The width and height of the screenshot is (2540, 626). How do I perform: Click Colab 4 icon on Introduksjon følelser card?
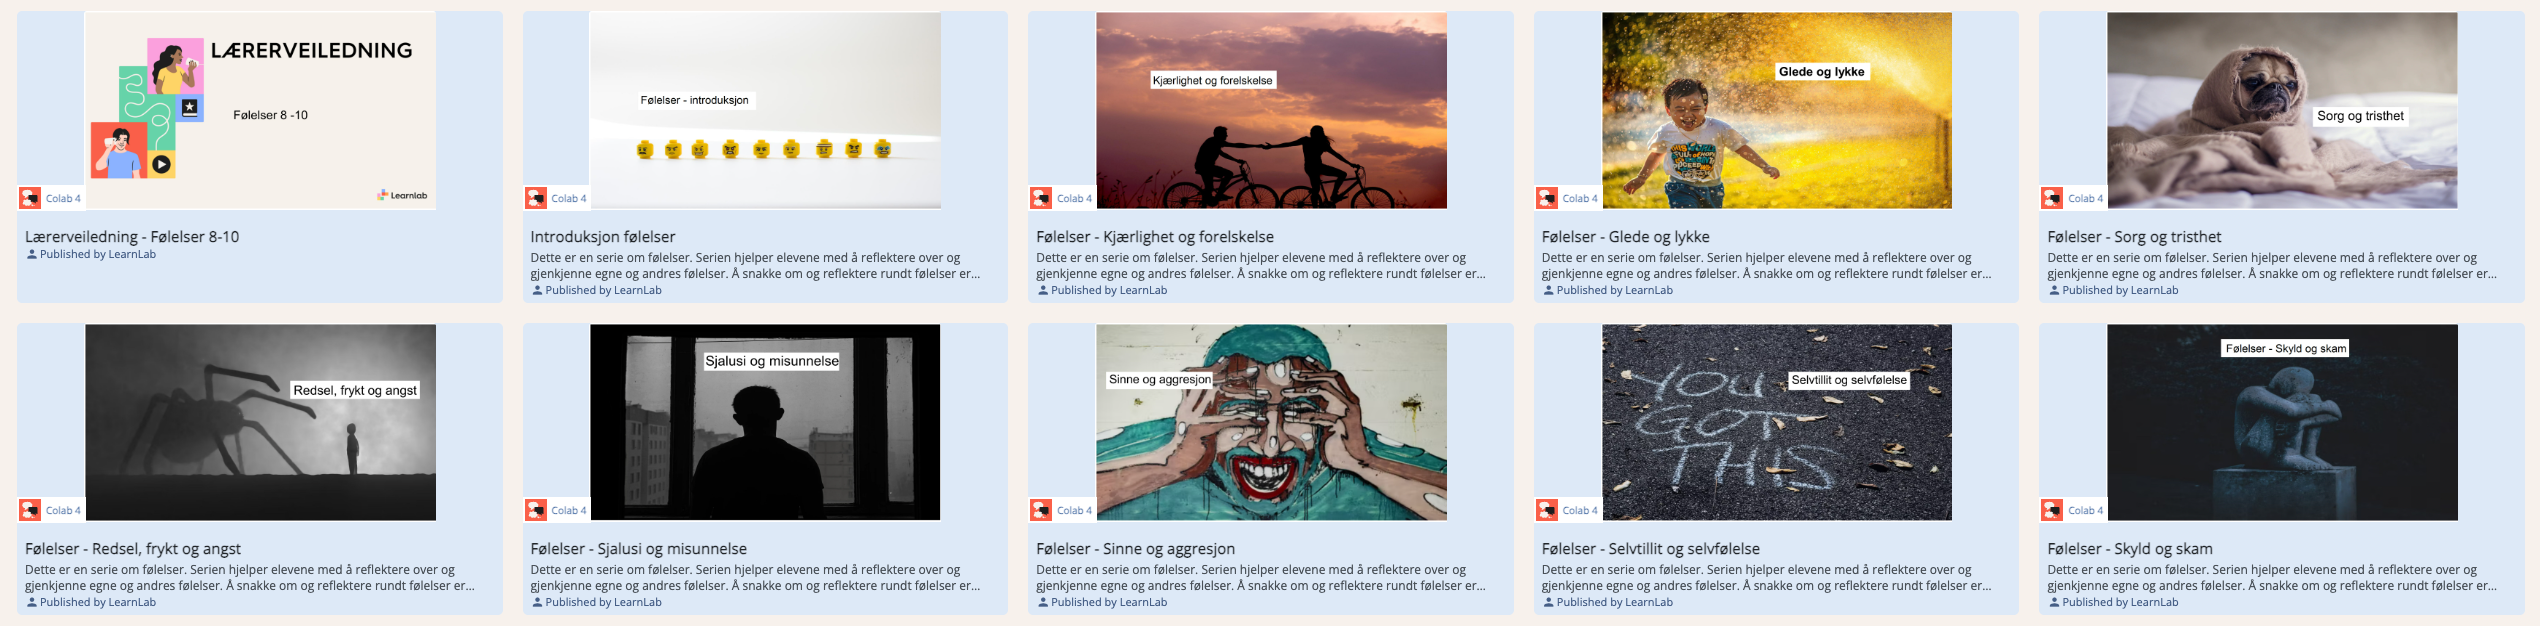pyautogui.click(x=536, y=198)
